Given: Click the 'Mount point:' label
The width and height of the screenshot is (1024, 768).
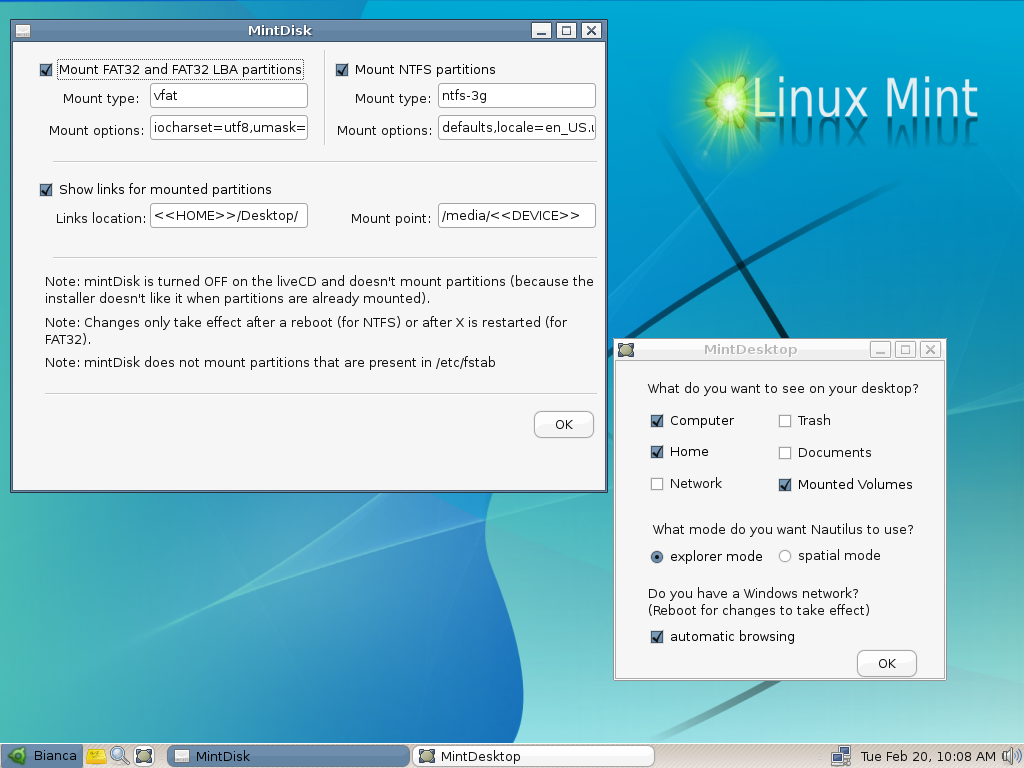Looking at the screenshot, I should tap(391, 218).
